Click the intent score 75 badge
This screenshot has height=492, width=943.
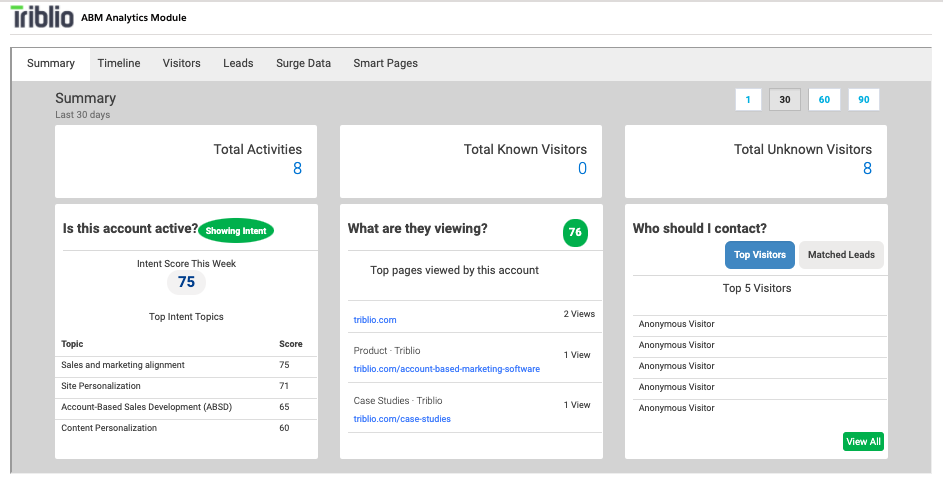click(186, 282)
